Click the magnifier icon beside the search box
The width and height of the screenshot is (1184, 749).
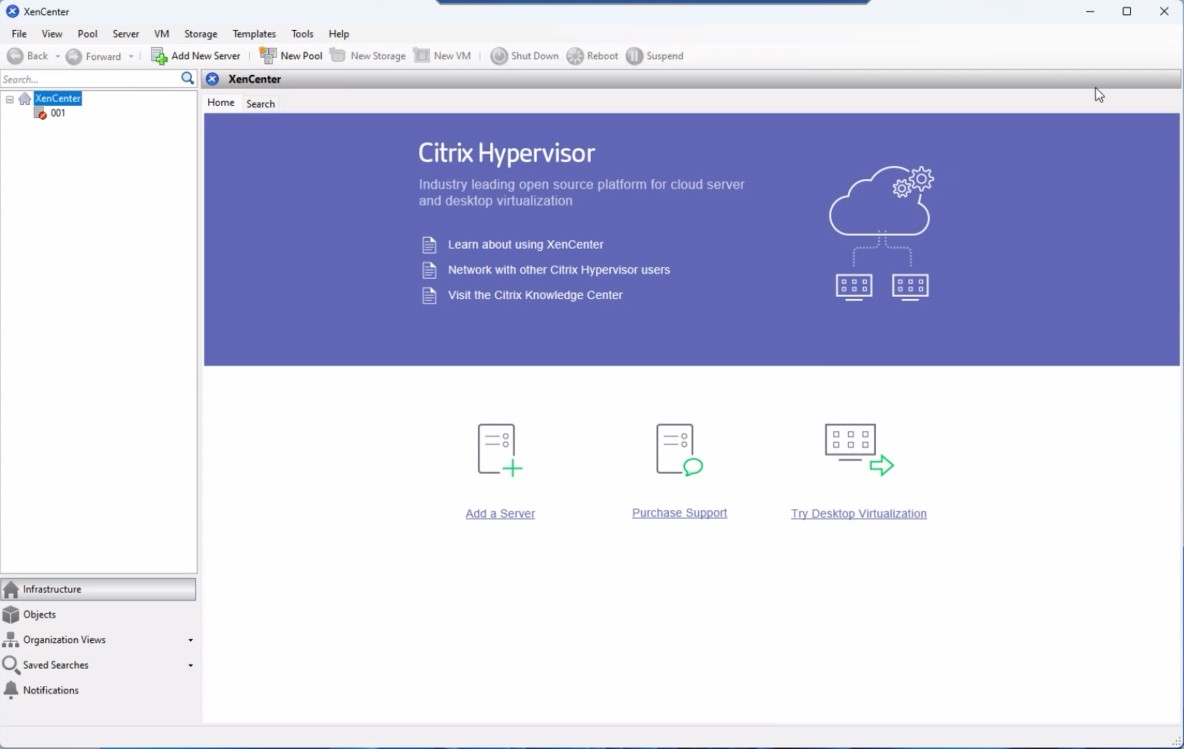(188, 78)
